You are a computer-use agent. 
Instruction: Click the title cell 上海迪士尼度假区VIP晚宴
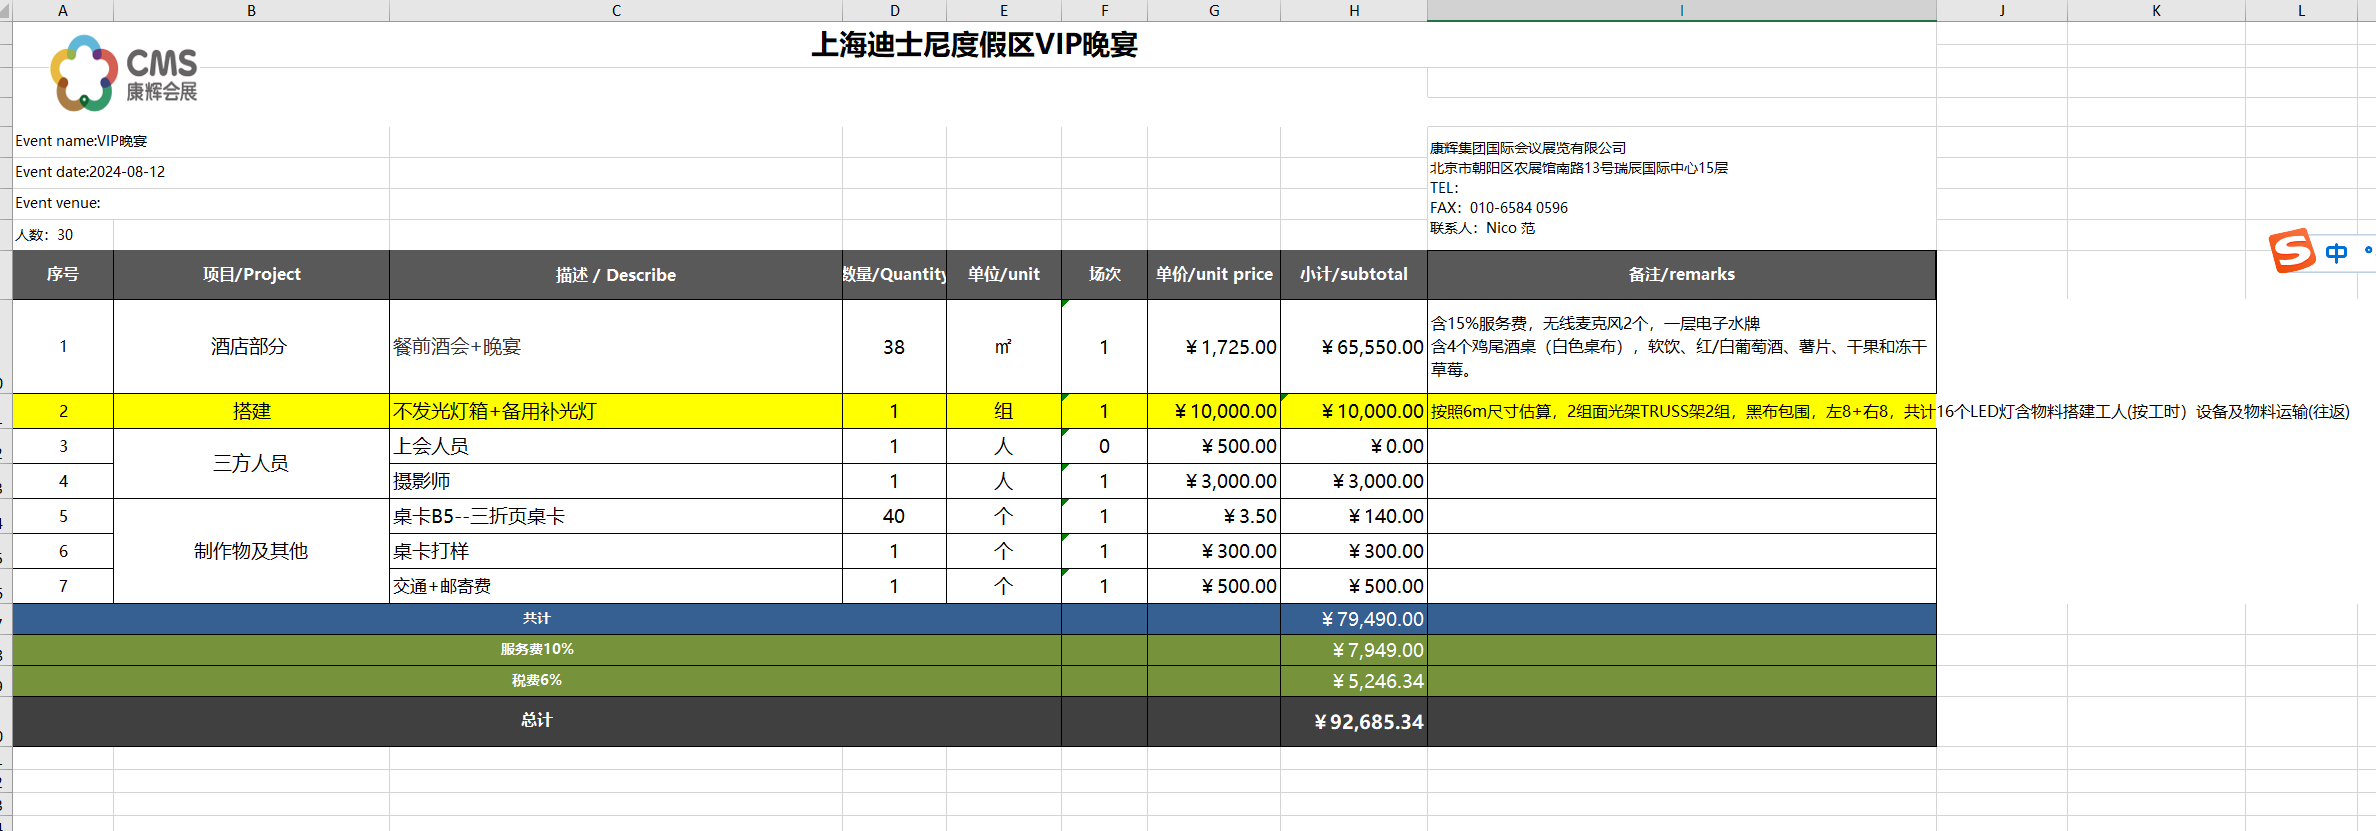pos(974,45)
